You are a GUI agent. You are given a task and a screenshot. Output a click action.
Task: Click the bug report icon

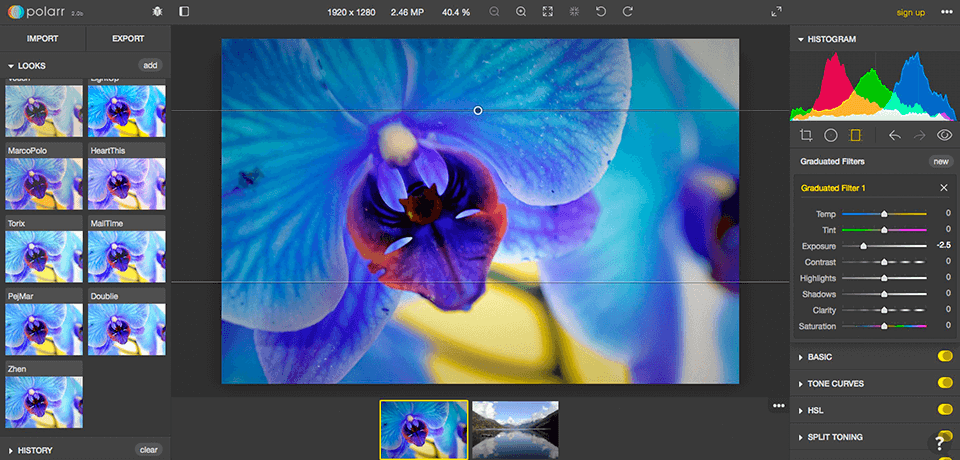click(x=157, y=12)
